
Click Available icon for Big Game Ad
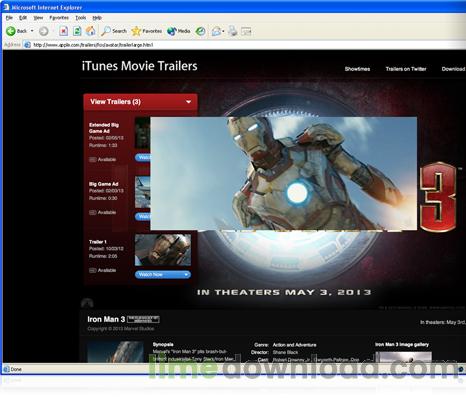coord(93,212)
